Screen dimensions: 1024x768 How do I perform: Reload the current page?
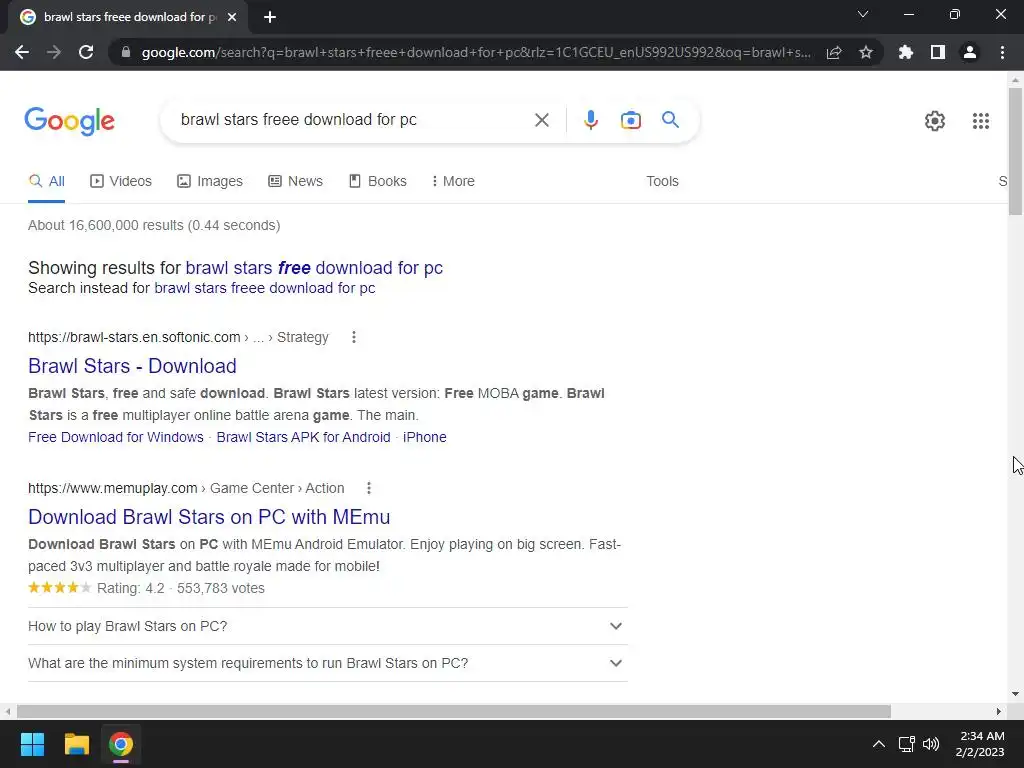[86, 52]
